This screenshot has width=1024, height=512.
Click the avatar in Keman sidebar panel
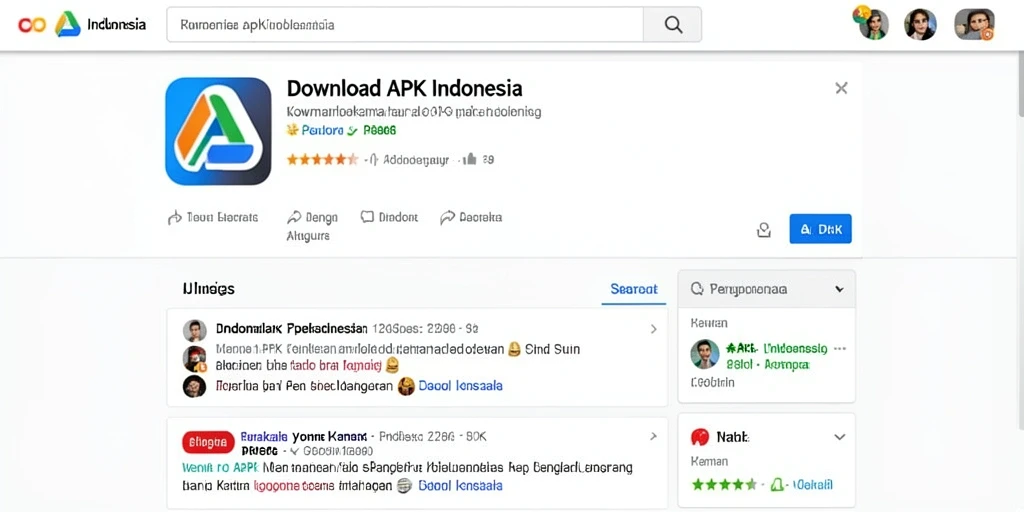coord(705,355)
